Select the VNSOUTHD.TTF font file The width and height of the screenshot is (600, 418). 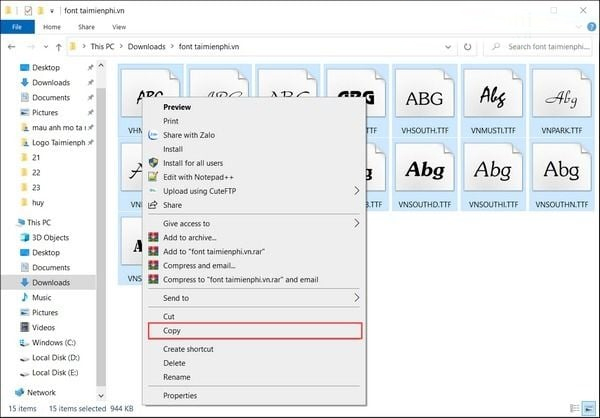click(425, 175)
